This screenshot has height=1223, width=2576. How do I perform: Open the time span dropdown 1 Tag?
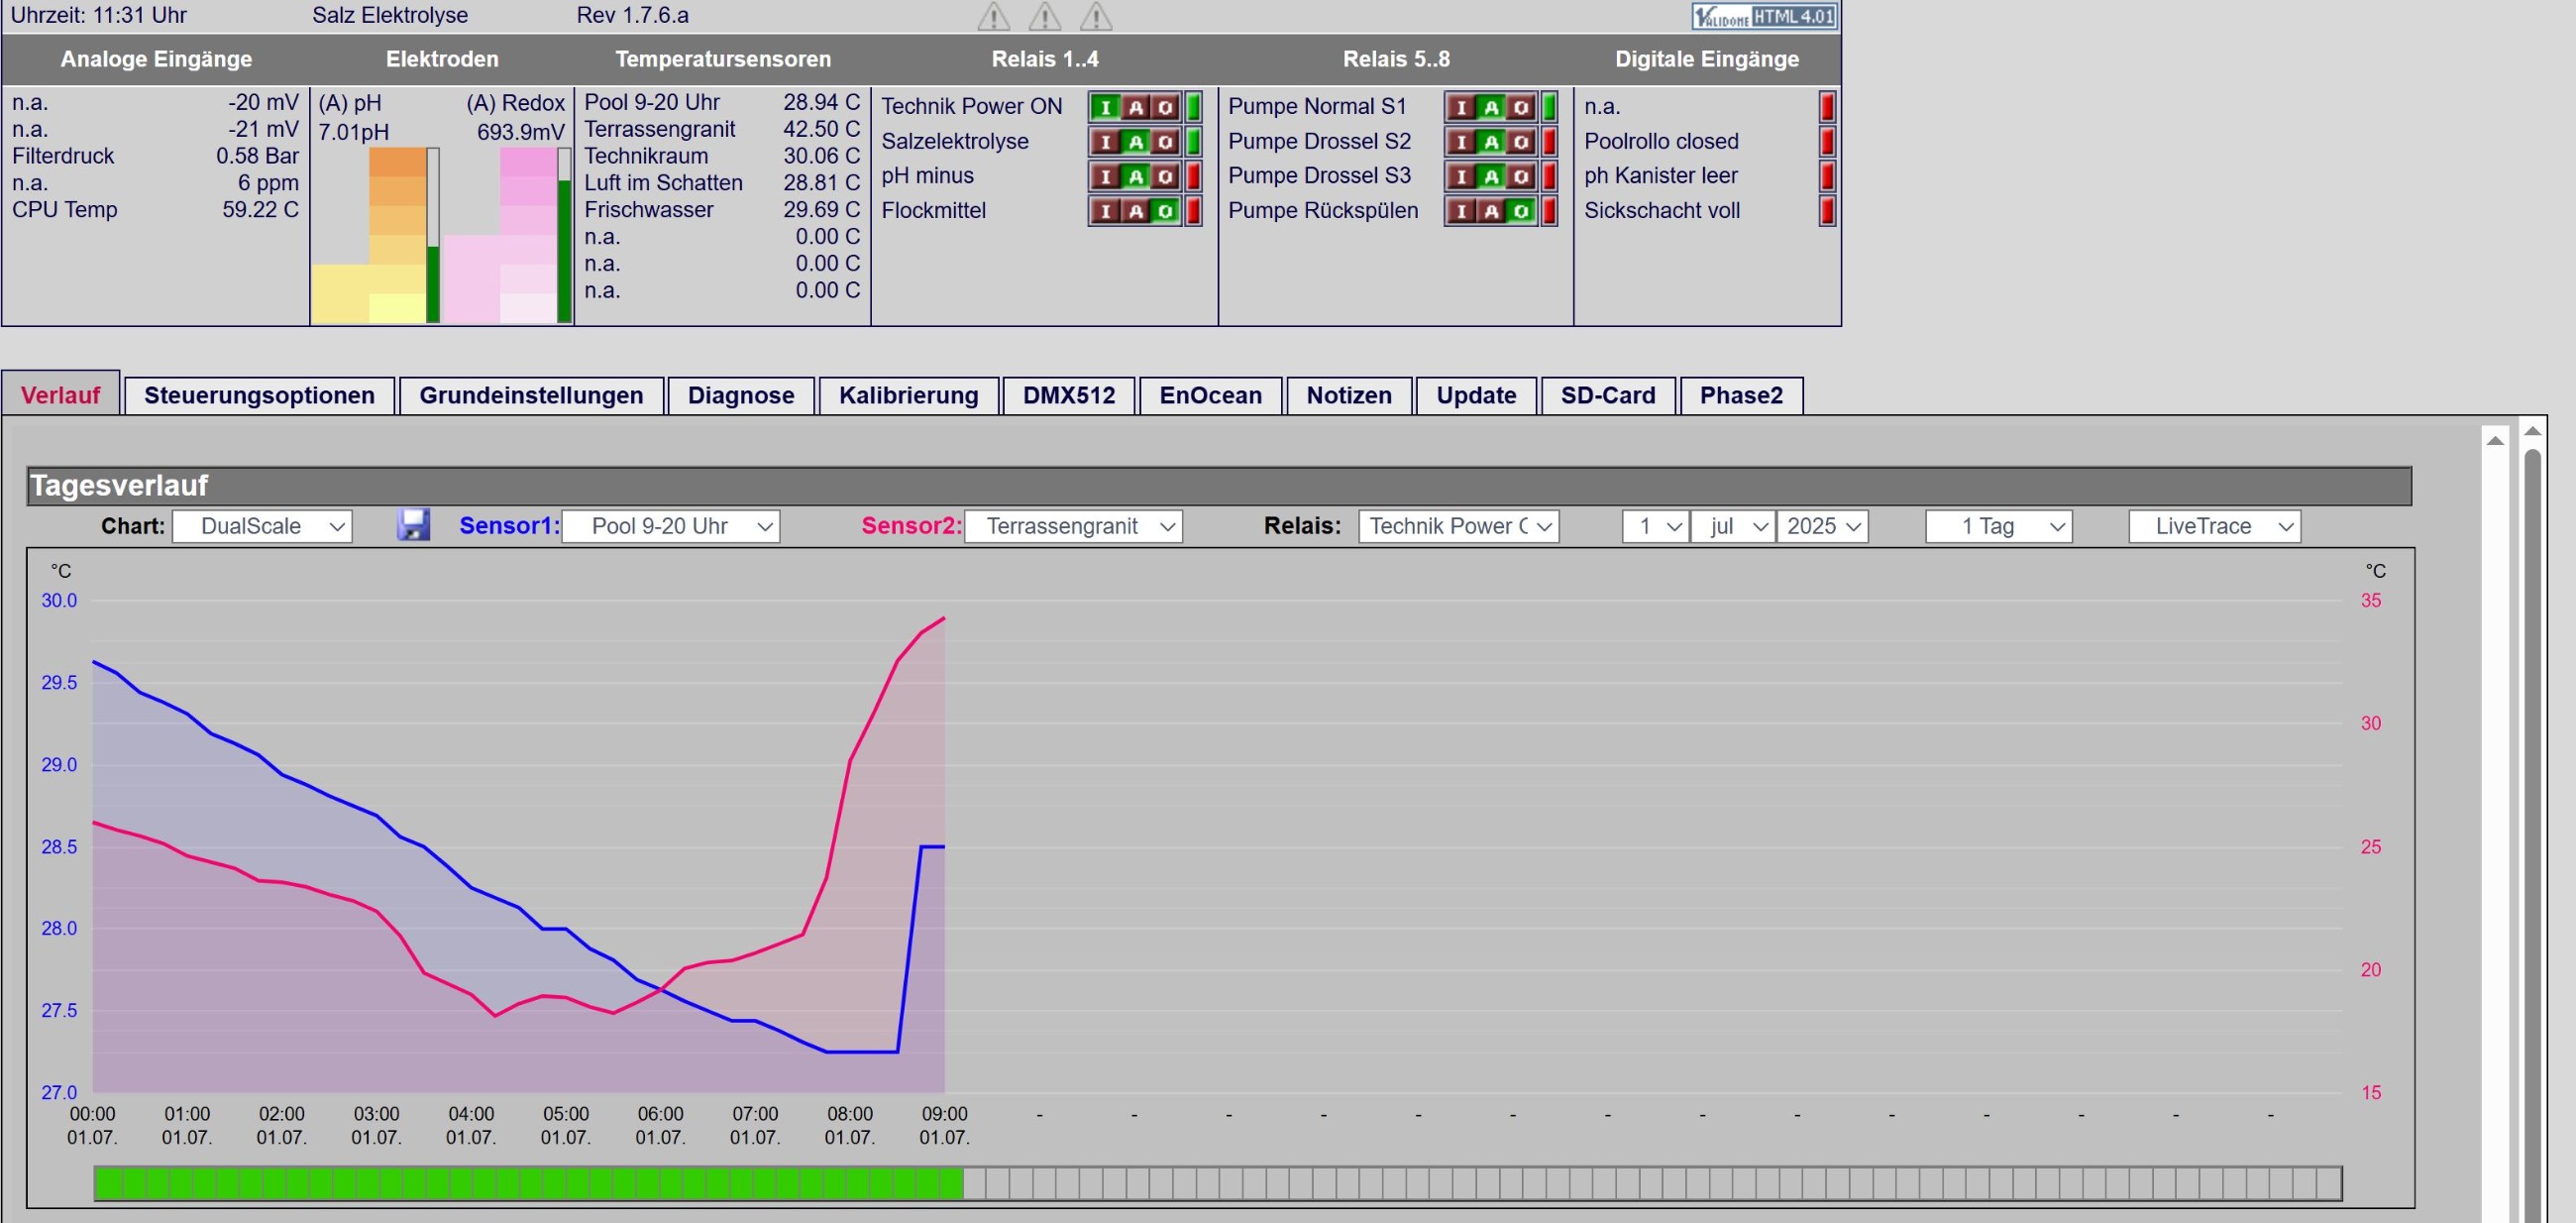click(1999, 526)
